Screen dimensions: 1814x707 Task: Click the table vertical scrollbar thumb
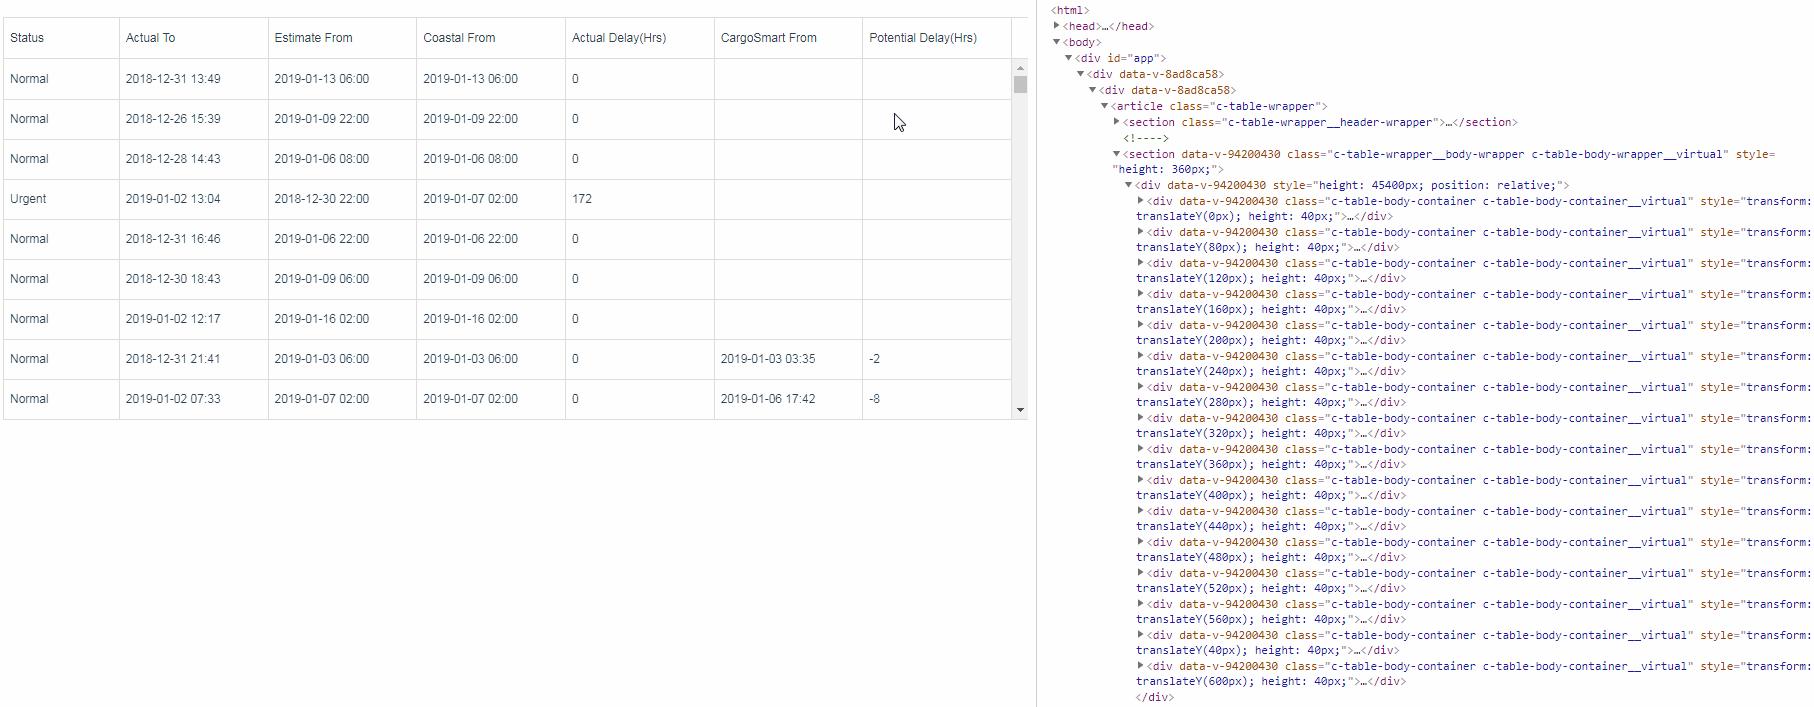click(x=1020, y=84)
